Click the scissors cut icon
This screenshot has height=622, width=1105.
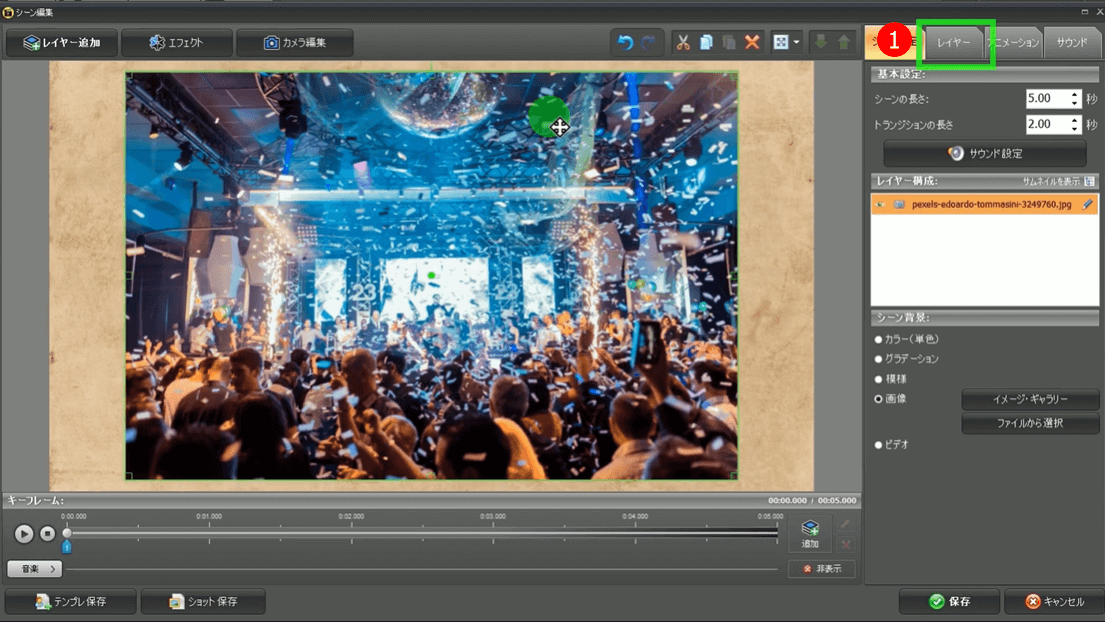pyautogui.click(x=683, y=43)
